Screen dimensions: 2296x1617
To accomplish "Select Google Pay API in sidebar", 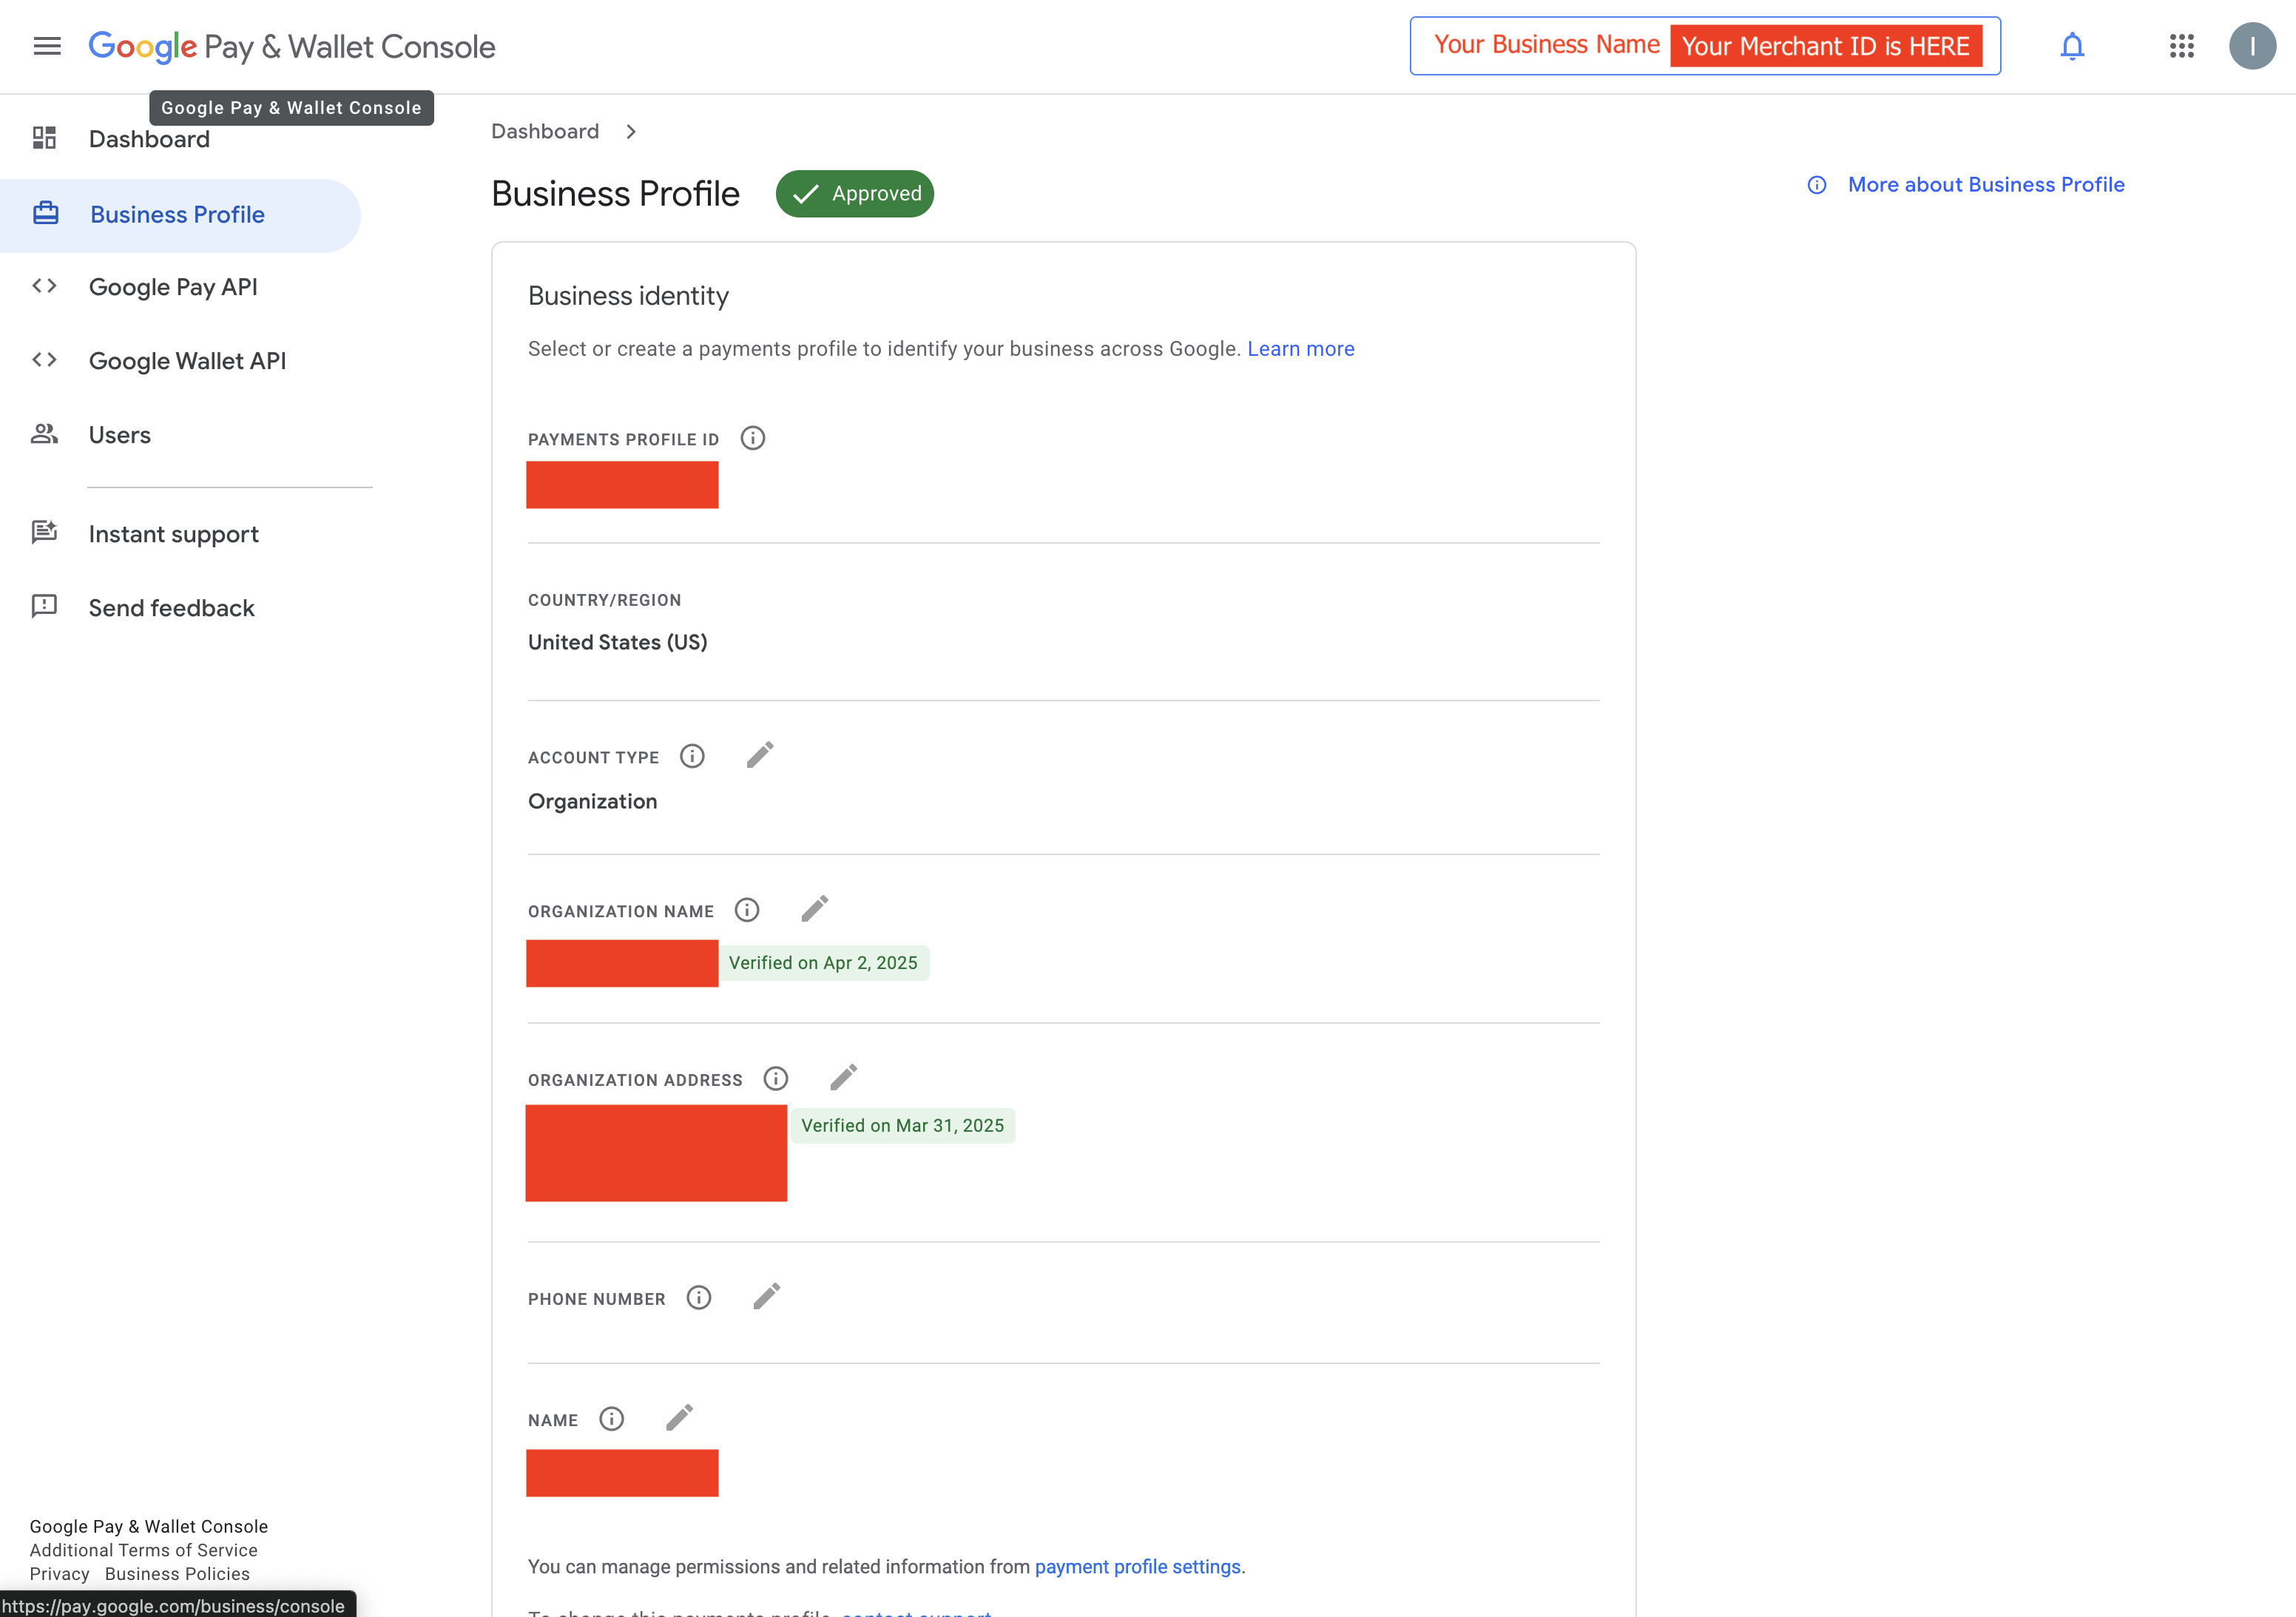I will coord(173,287).
